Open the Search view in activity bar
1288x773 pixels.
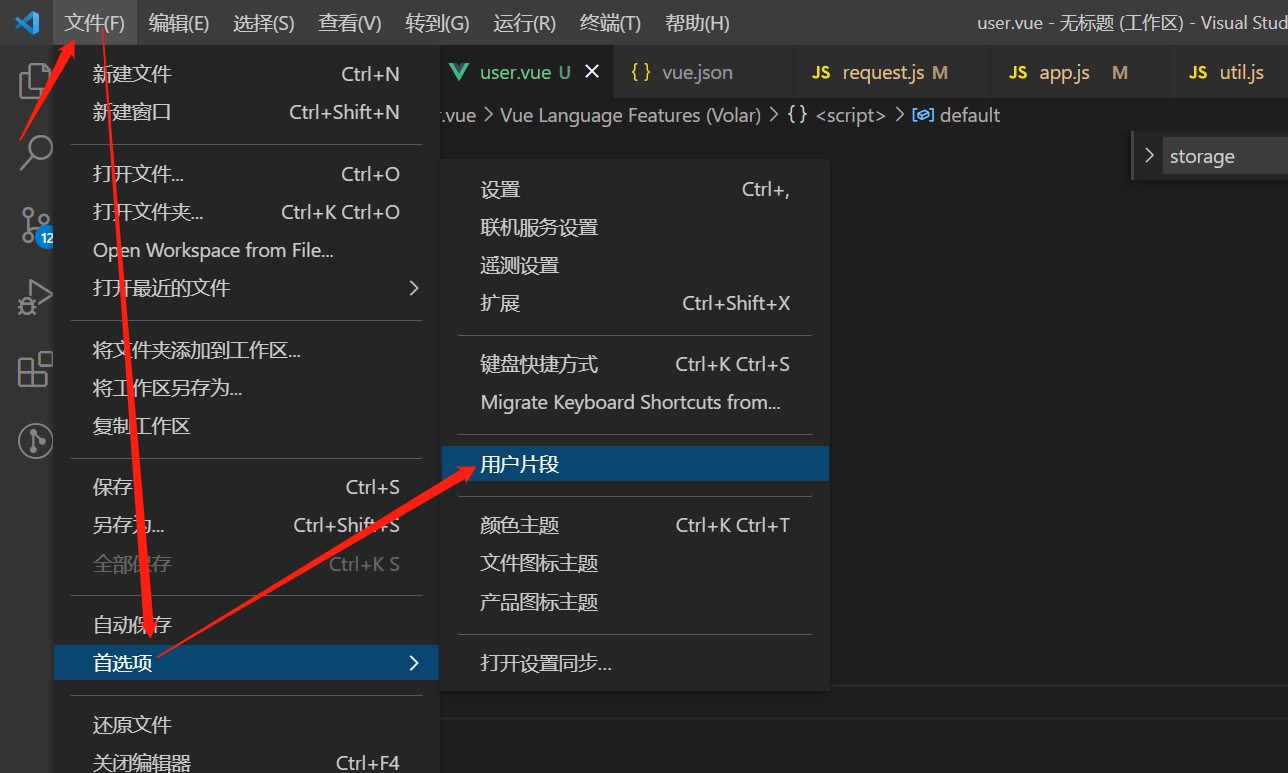(x=35, y=153)
